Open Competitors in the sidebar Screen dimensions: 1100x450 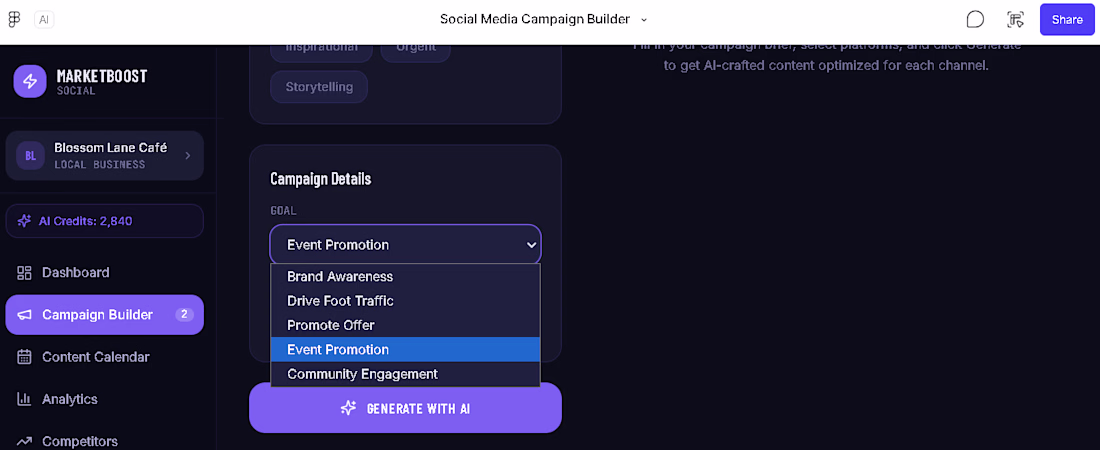coord(105,439)
